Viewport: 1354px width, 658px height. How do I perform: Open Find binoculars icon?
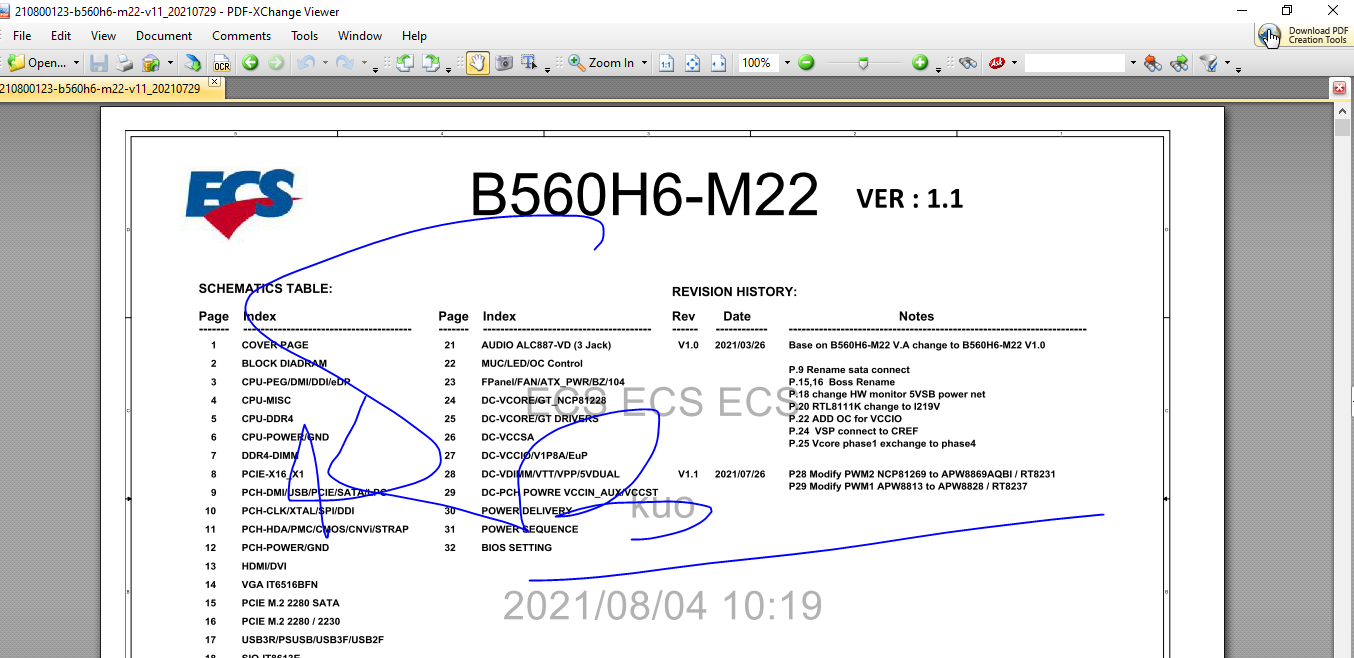click(x=968, y=62)
